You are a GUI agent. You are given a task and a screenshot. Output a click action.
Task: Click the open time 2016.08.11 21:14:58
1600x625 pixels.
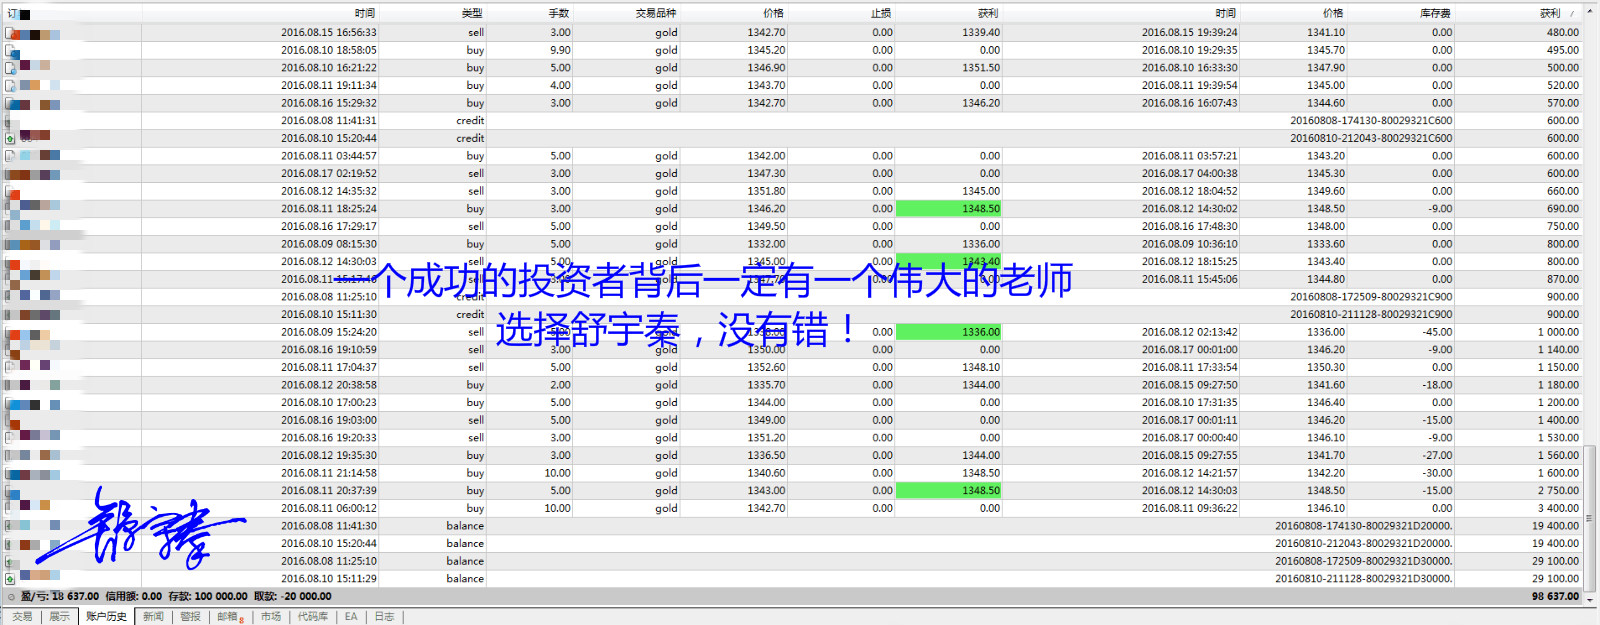(x=329, y=473)
